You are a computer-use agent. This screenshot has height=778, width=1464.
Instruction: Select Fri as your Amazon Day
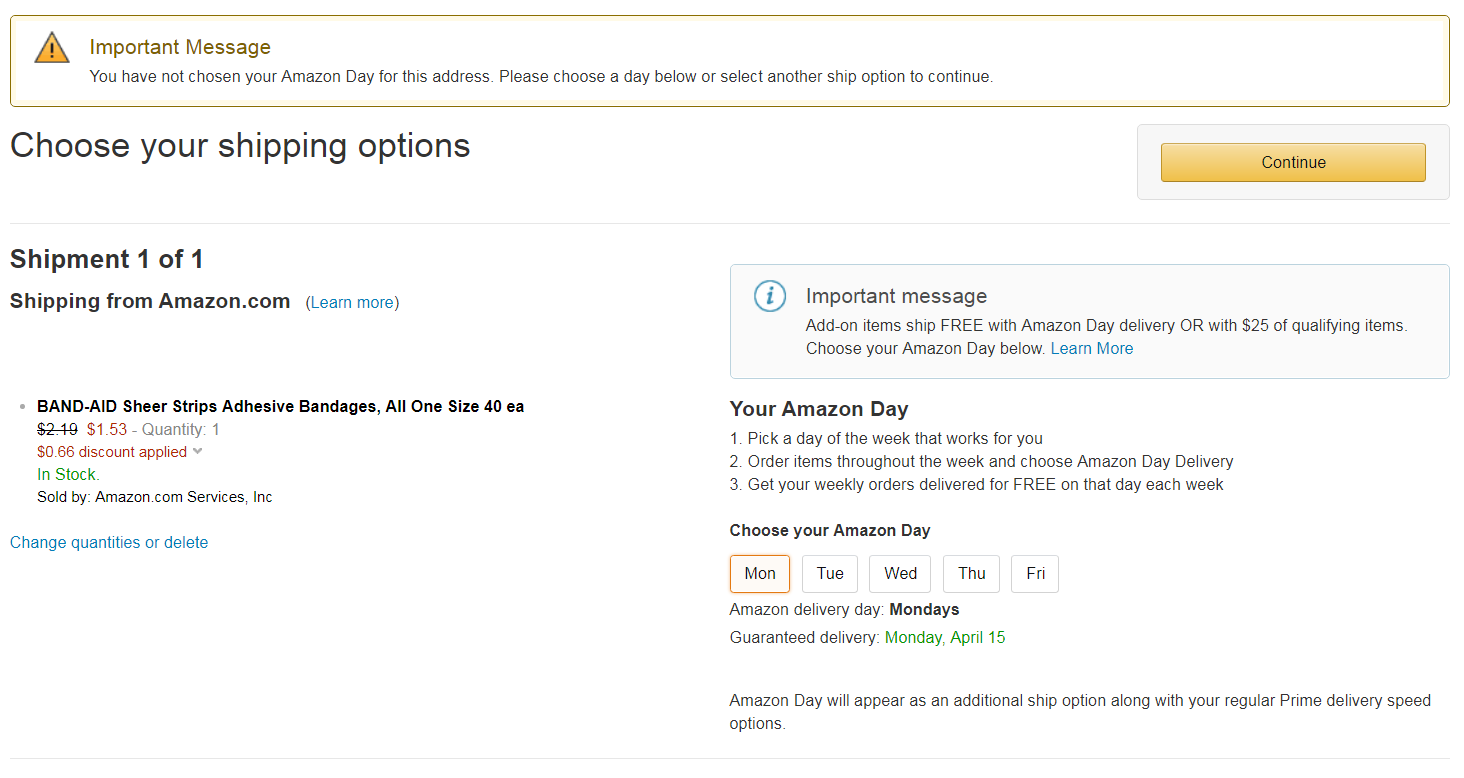(x=1035, y=574)
